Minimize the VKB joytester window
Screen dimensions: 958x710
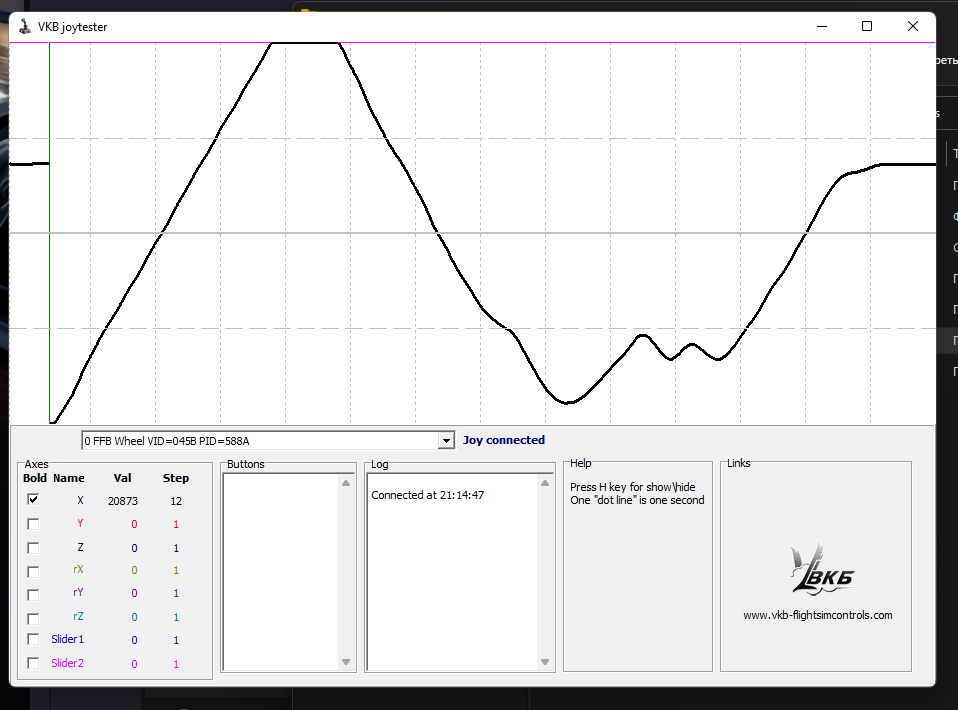(x=821, y=27)
